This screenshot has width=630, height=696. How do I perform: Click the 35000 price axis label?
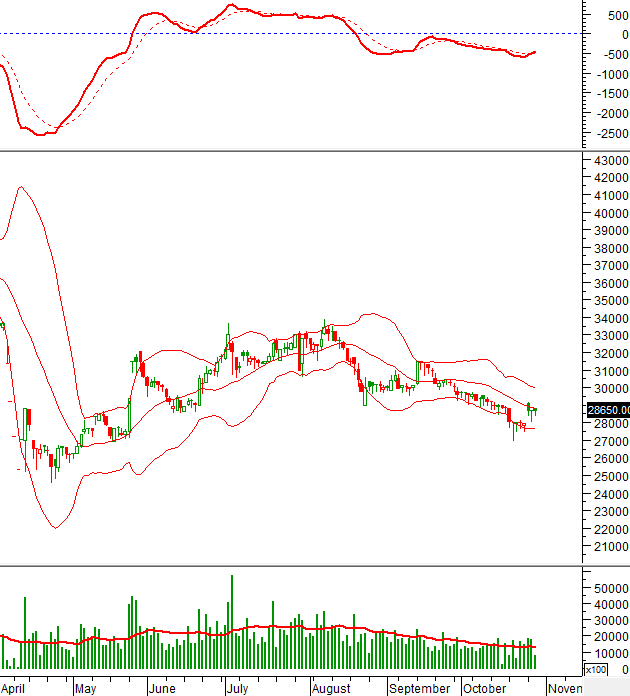click(610, 301)
